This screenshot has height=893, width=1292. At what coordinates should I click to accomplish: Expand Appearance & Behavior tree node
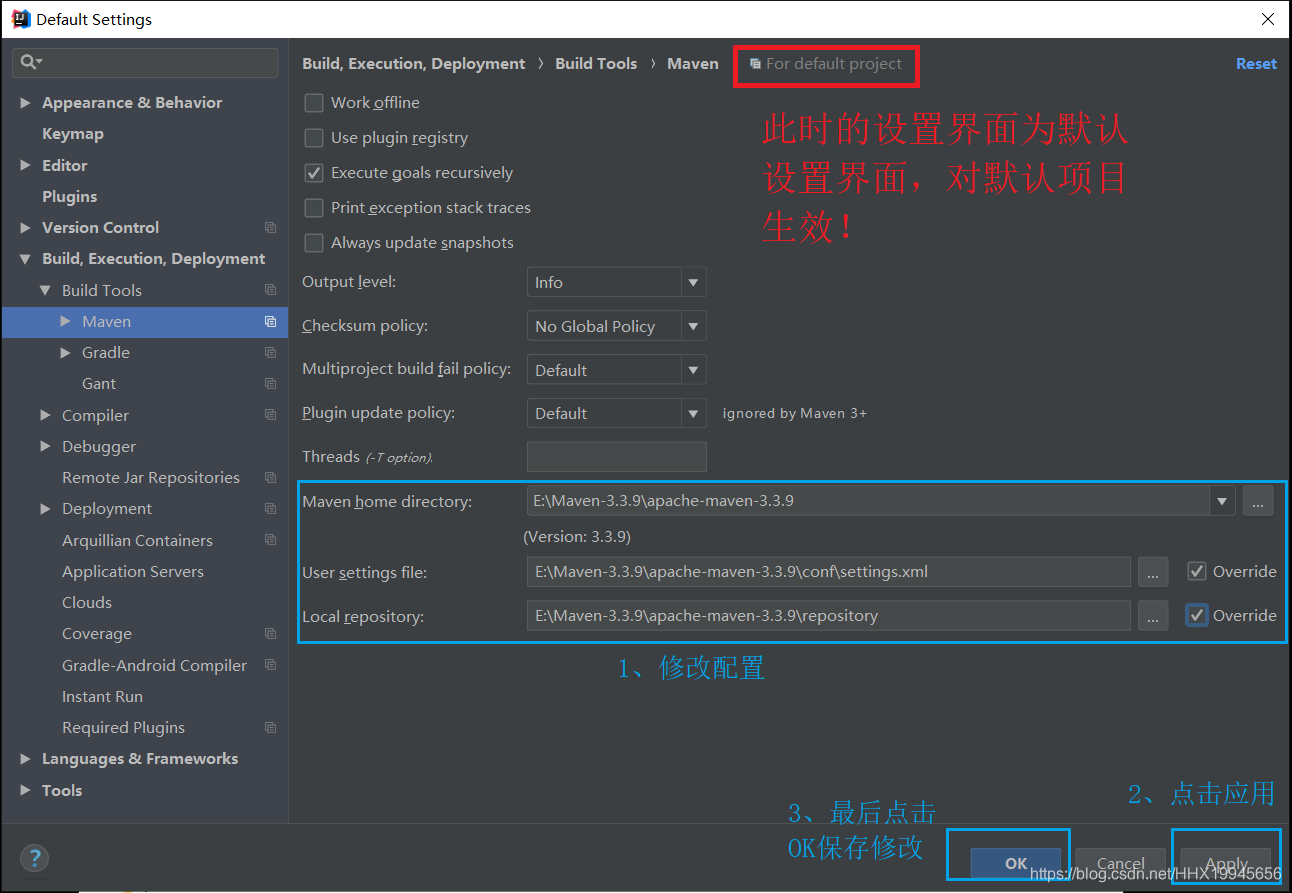coord(26,103)
